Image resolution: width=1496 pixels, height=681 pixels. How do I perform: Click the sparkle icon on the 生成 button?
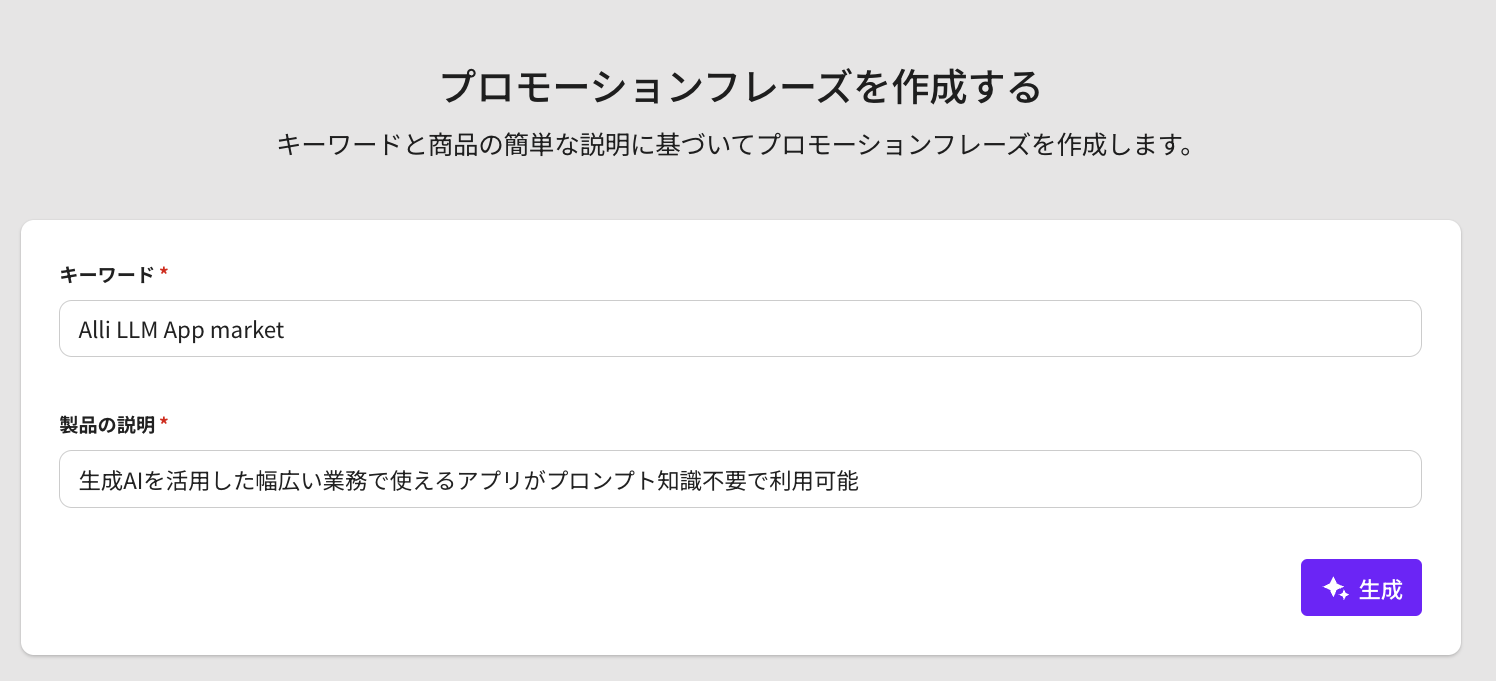coord(1336,588)
